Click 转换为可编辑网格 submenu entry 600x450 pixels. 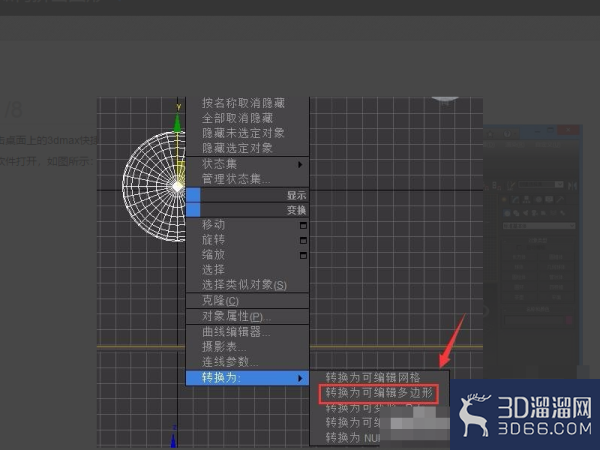click(x=373, y=377)
